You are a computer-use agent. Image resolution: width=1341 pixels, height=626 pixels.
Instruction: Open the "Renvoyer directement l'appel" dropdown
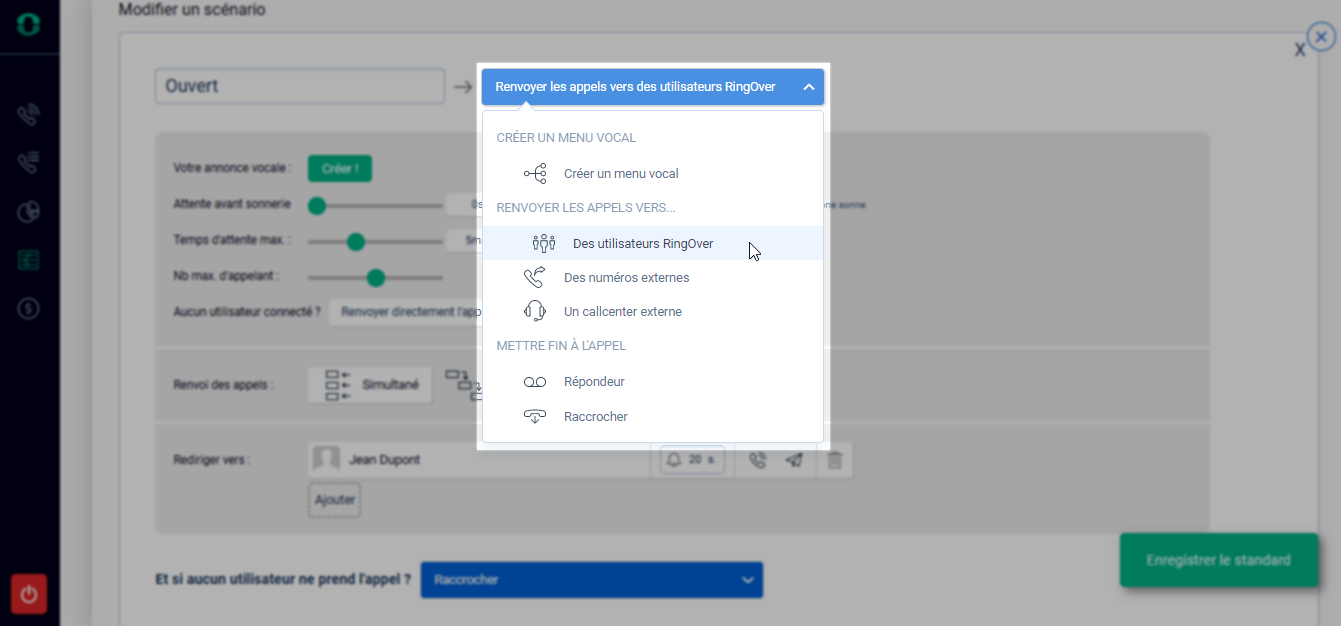[405, 312]
